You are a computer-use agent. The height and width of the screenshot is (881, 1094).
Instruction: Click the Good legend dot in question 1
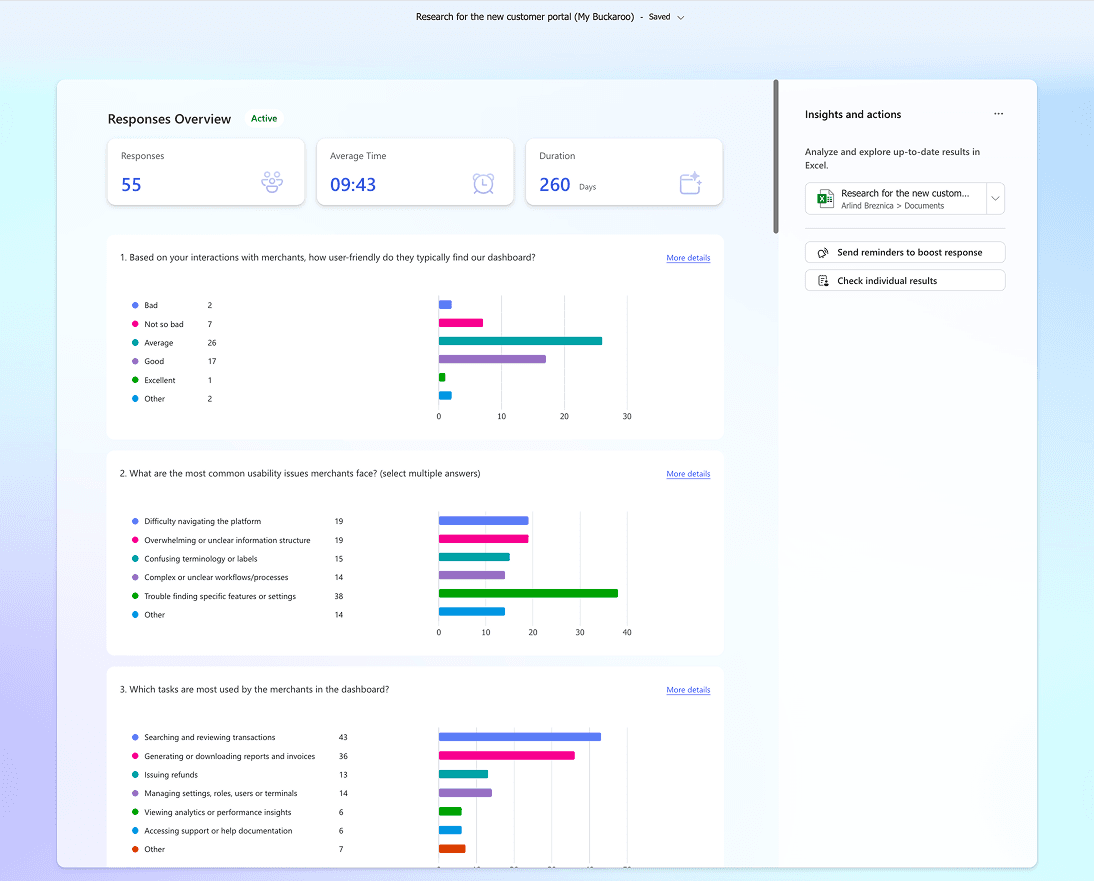click(135, 361)
